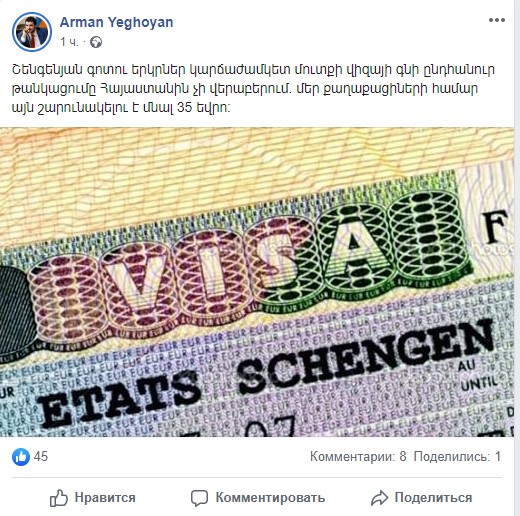Open the Arman Yeghoyan profile name link
520x516 pixels.
tap(117, 22)
